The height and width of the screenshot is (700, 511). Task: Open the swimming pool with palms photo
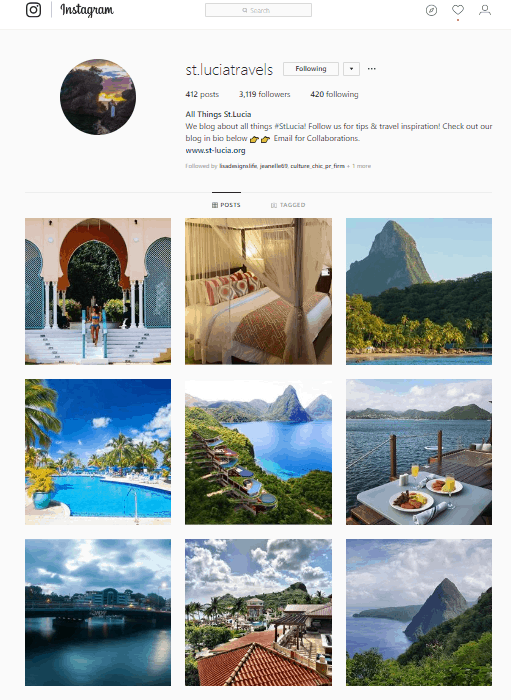tap(98, 452)
